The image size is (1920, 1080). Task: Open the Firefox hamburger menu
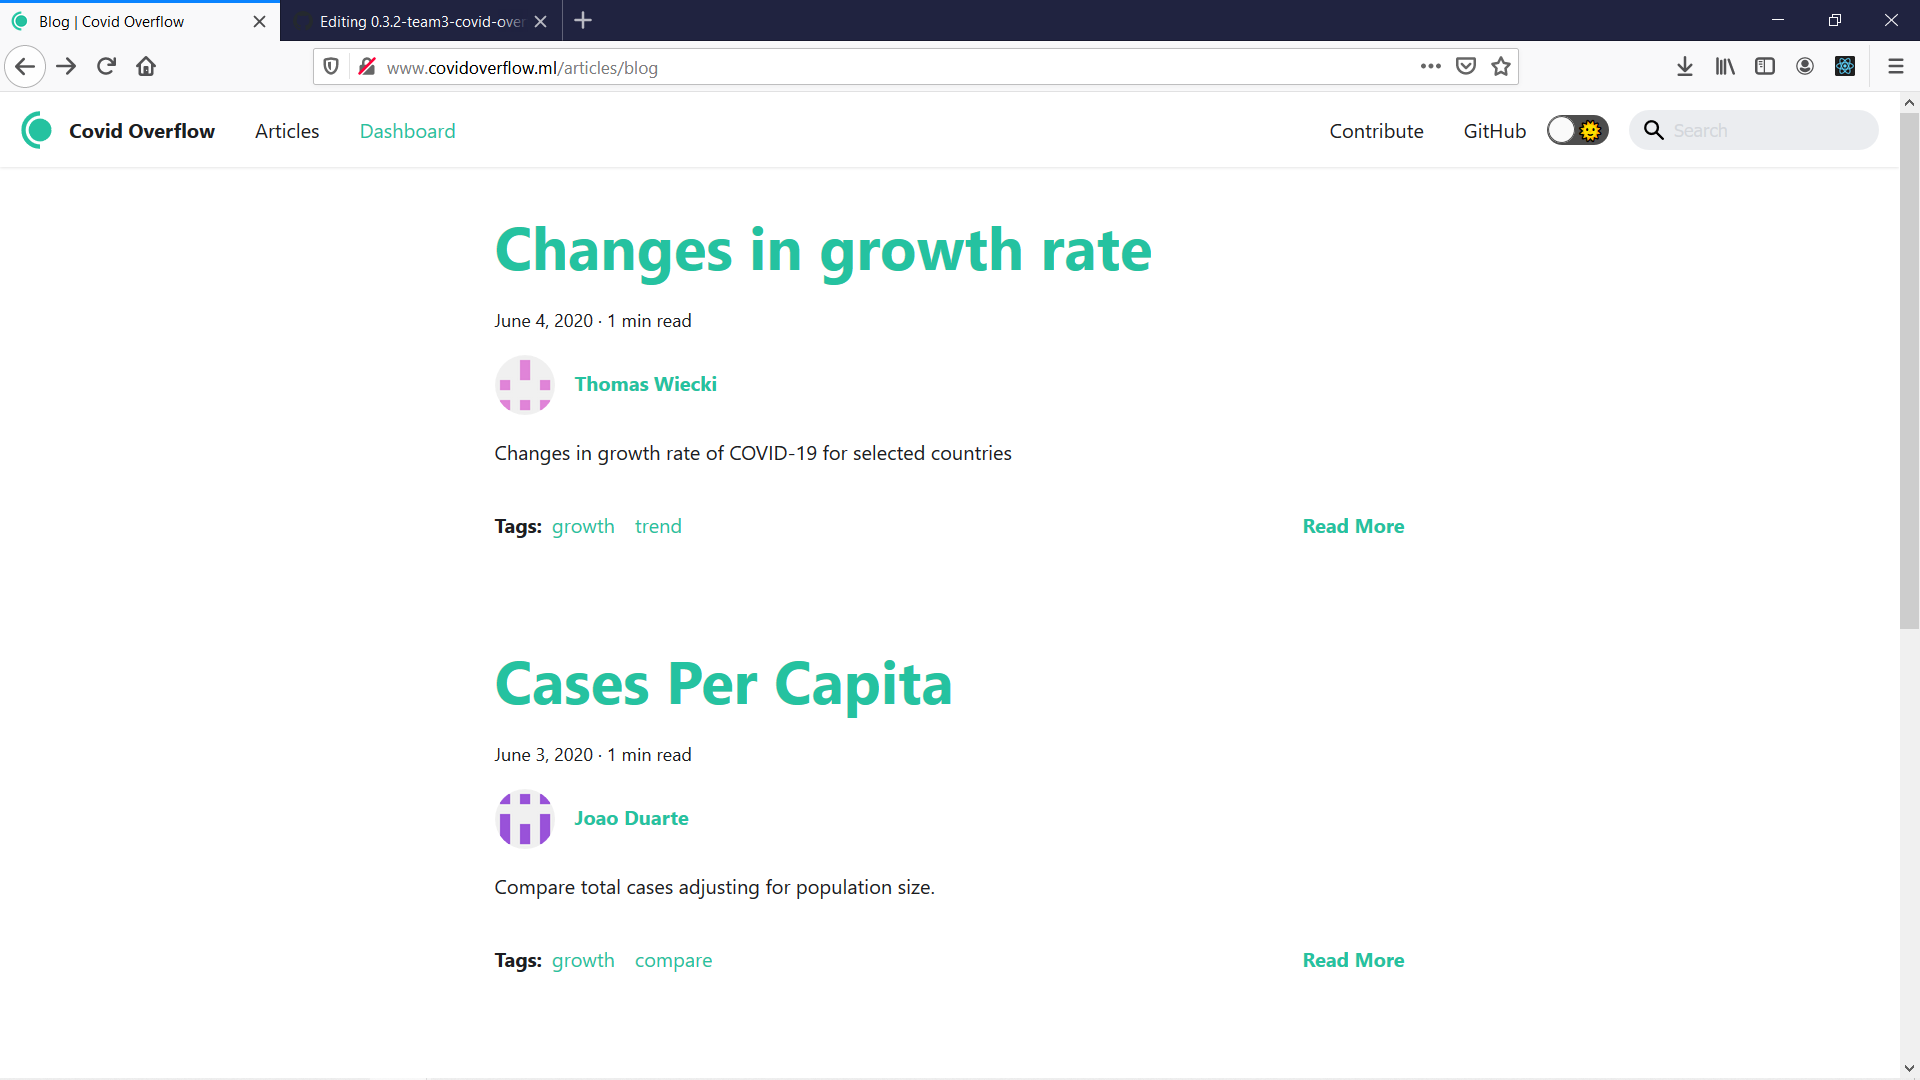pyautogui.click(x=1895, y=67)
